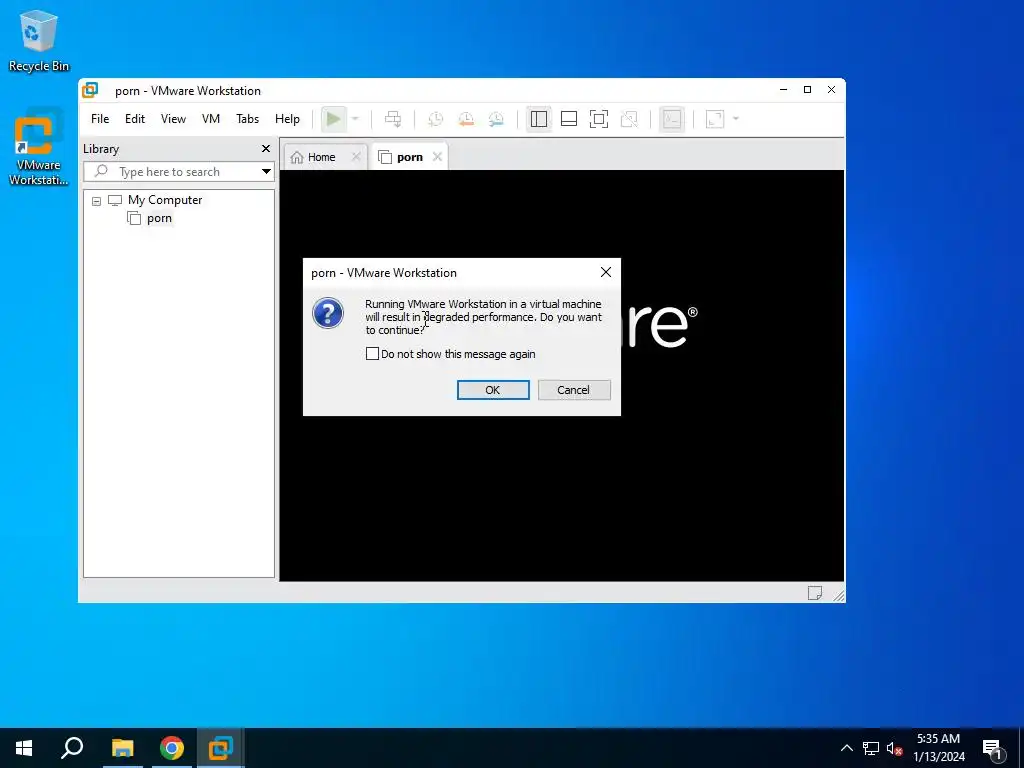Image resolution: width=1024 pixels, height=768 pixels.
Task: Click Revert to Snapshot icon
Action: pyautogui.click(x=466, y=119)
